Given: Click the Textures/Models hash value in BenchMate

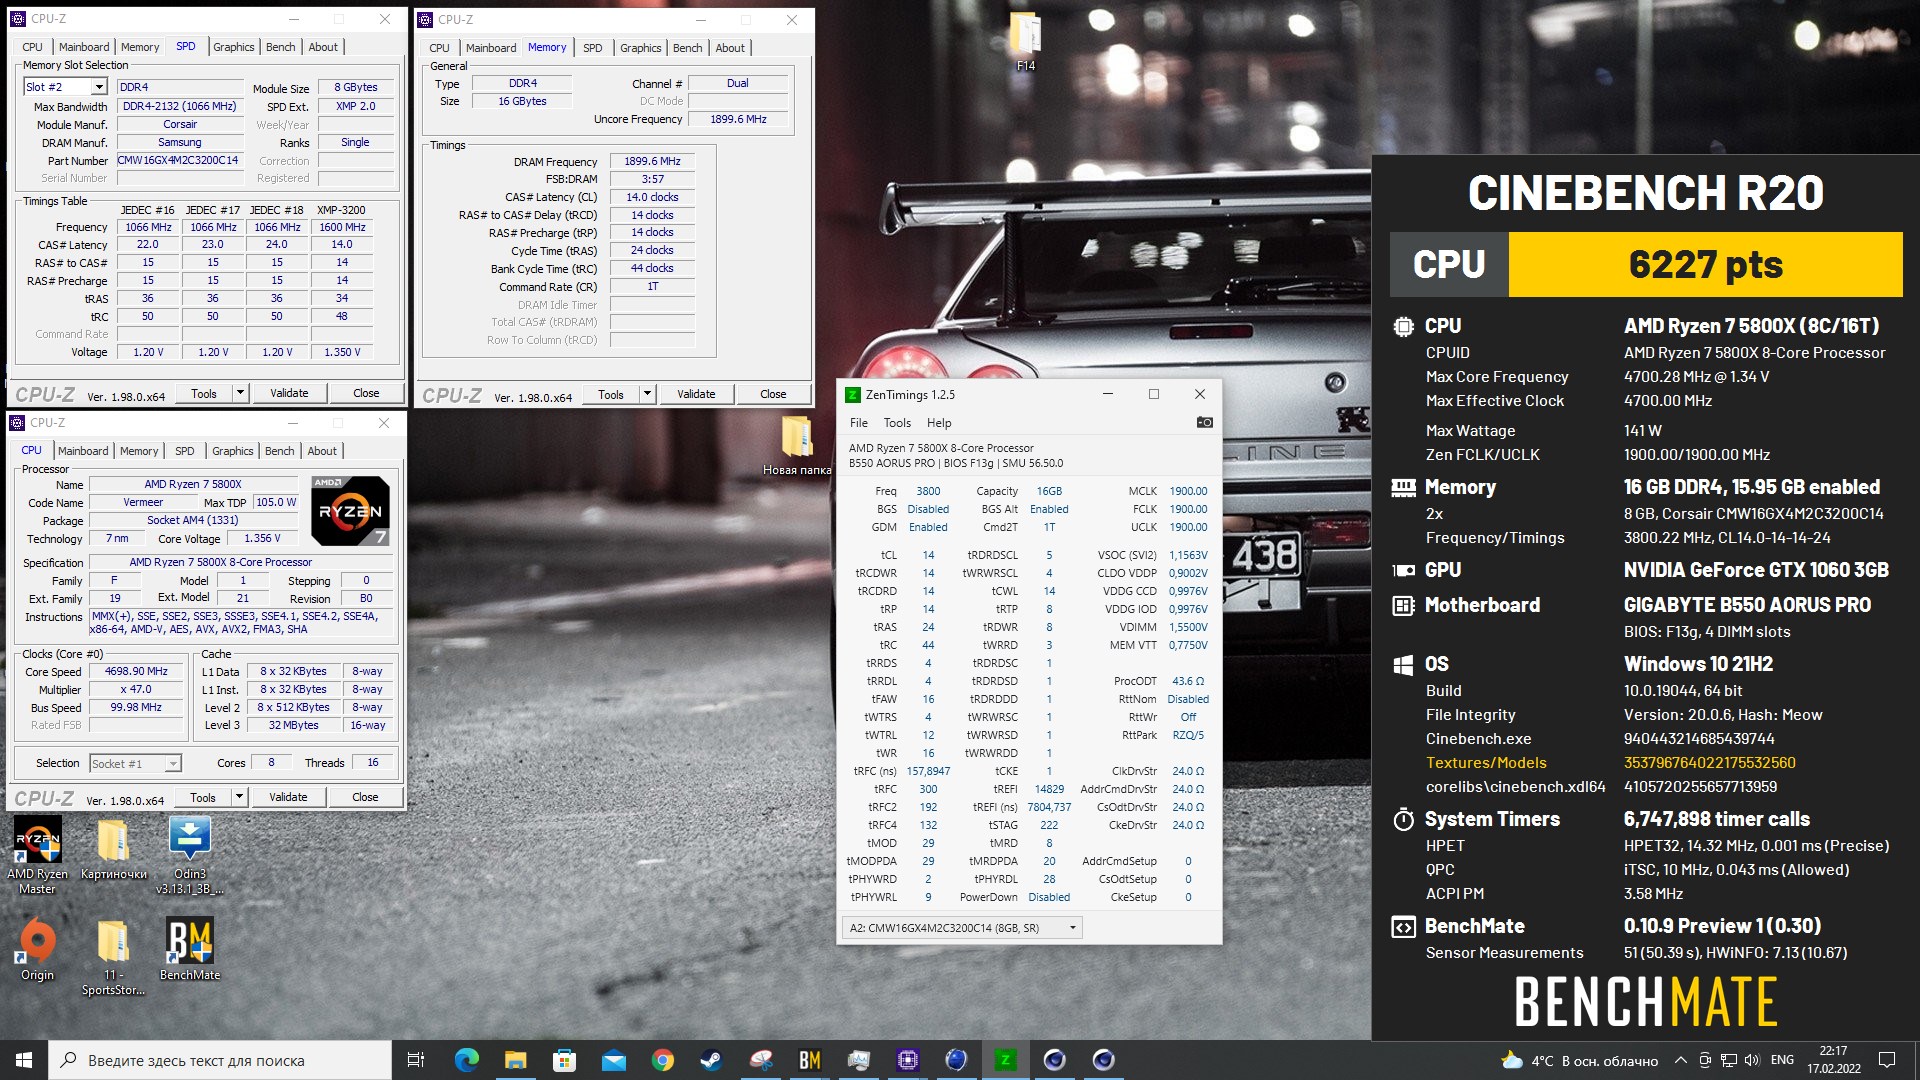Looking at the screenshot, I should 1709,762.
